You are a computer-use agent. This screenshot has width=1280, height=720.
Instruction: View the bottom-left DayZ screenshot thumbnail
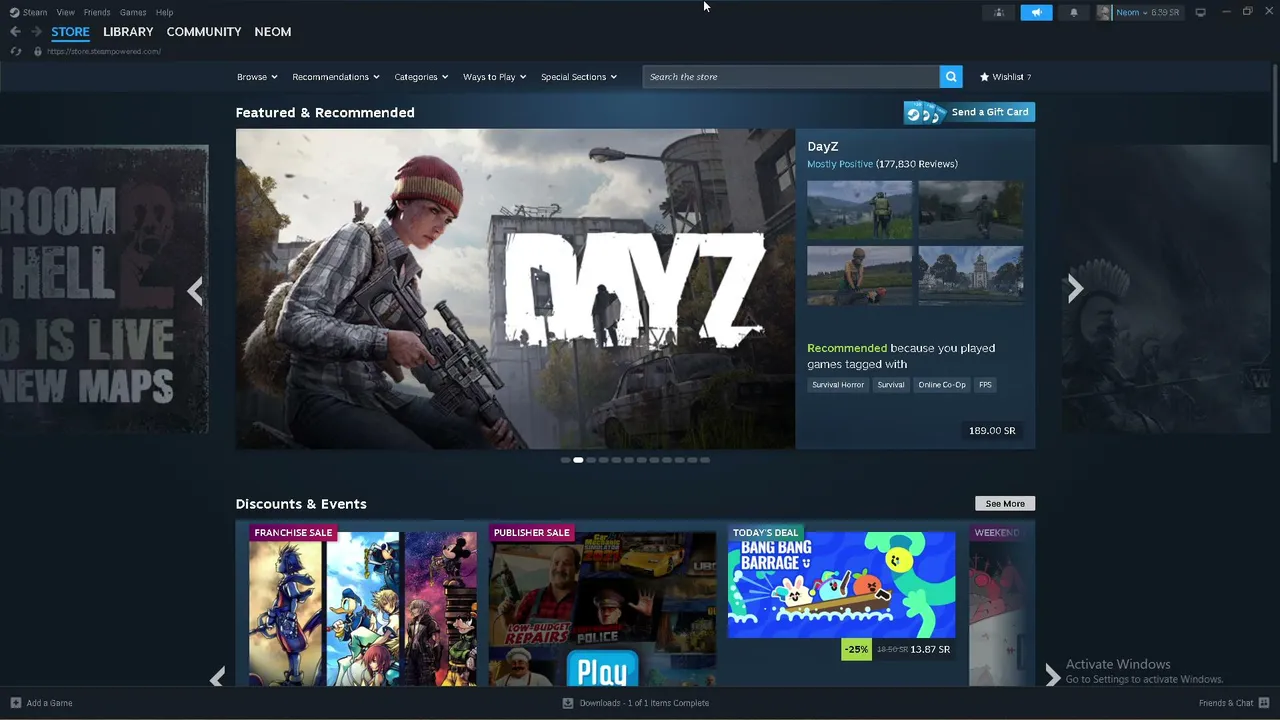(x=860, y=275)
